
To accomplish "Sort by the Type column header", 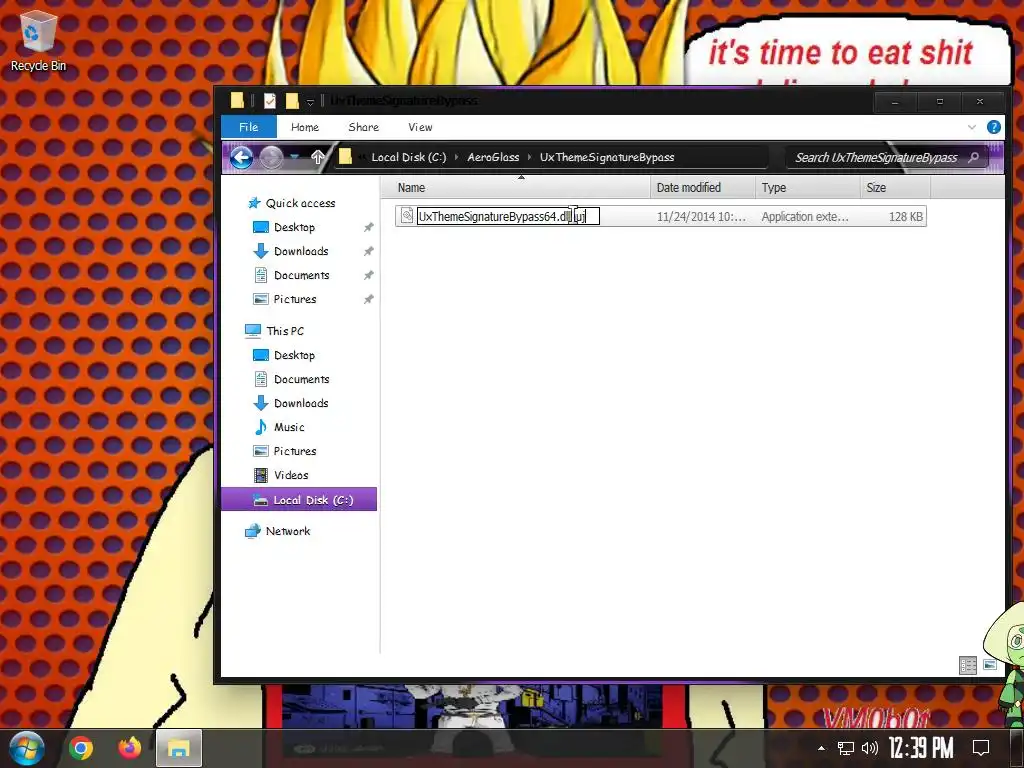I will point(808,187).
